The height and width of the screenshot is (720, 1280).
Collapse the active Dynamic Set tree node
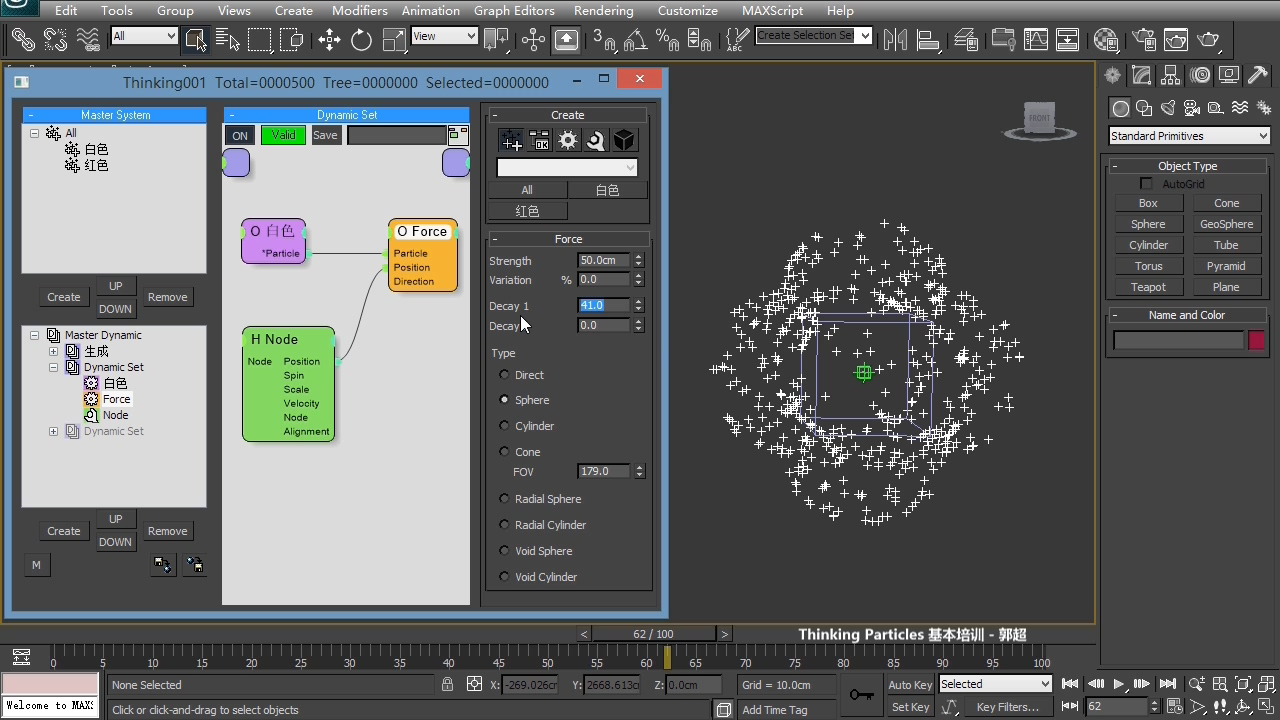click(x=53, y=367)
